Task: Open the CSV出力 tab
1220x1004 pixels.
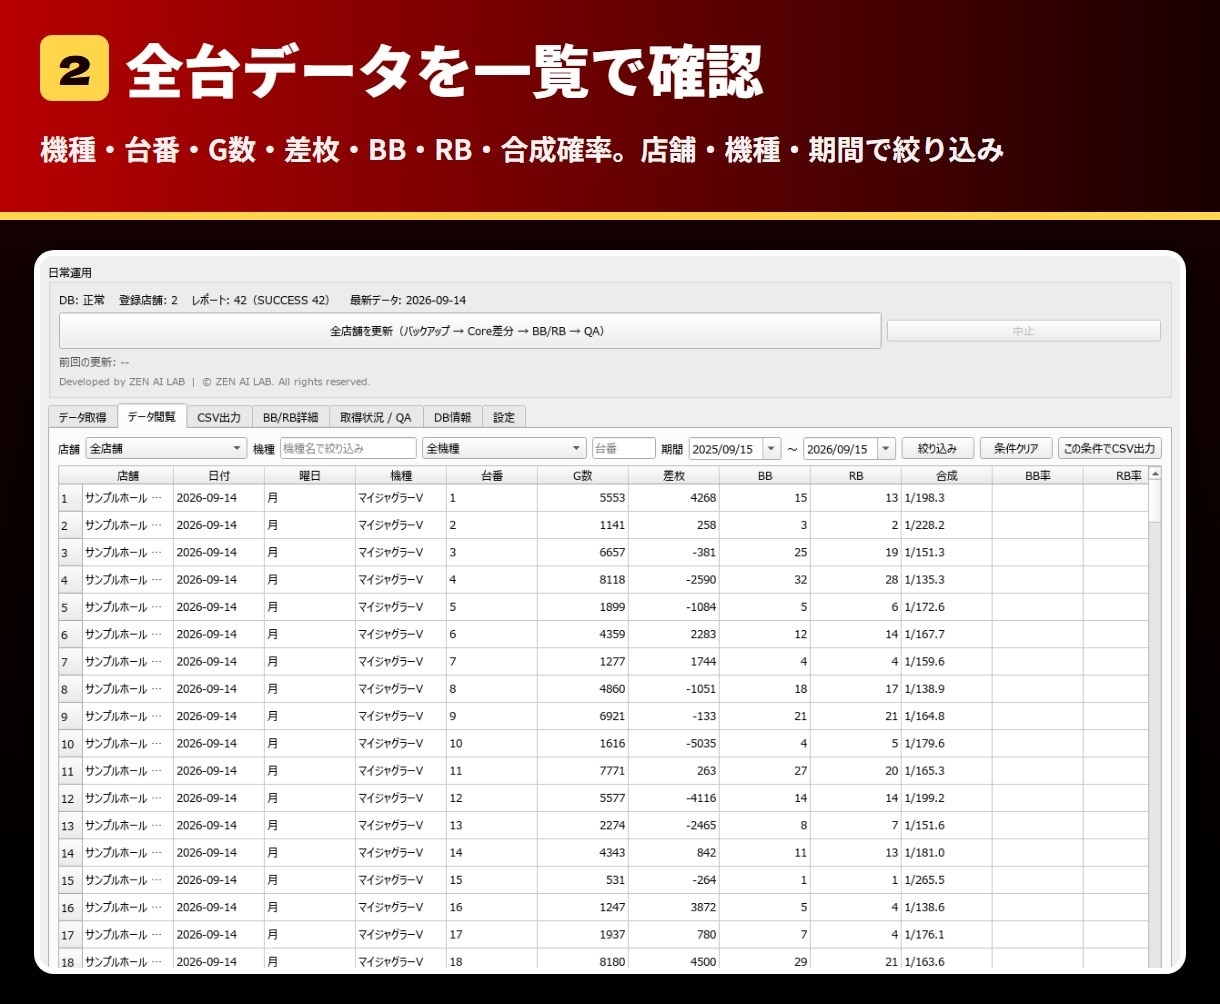Action: 219,417
